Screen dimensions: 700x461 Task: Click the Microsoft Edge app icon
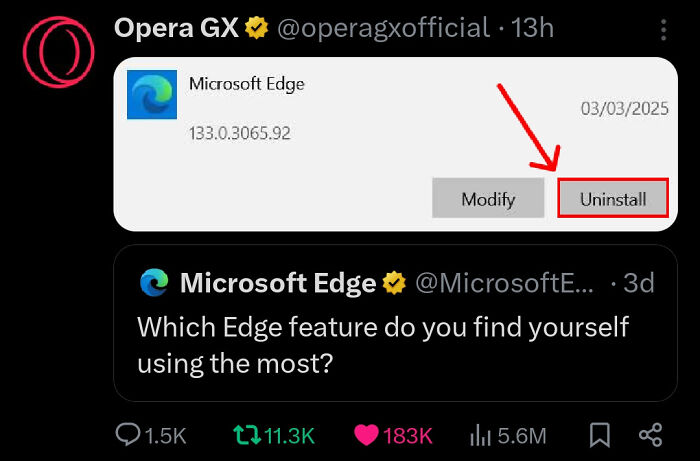pyautogui.click(x=153, y=95)
